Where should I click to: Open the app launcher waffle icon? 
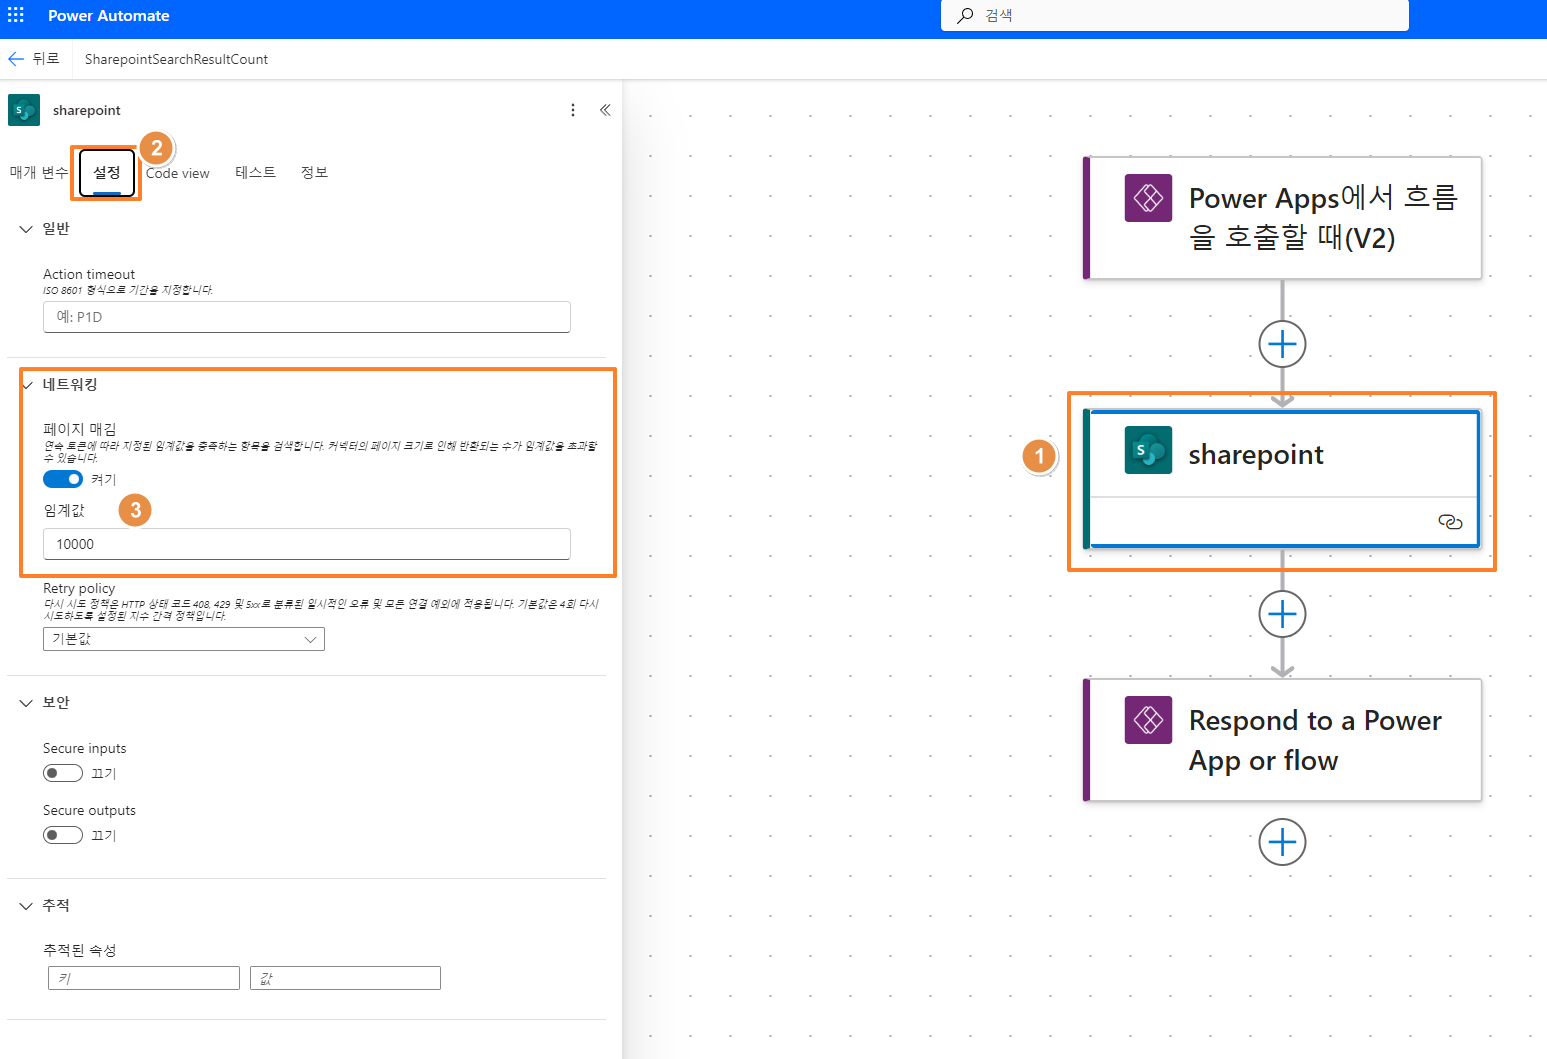click(16, 16)
